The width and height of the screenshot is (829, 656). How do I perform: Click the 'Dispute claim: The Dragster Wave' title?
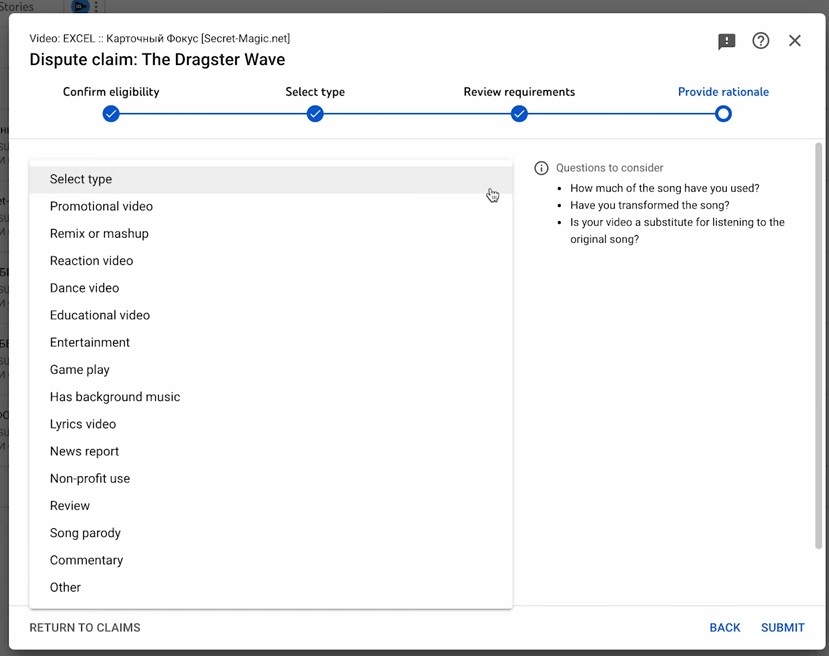tap(157, 60)
